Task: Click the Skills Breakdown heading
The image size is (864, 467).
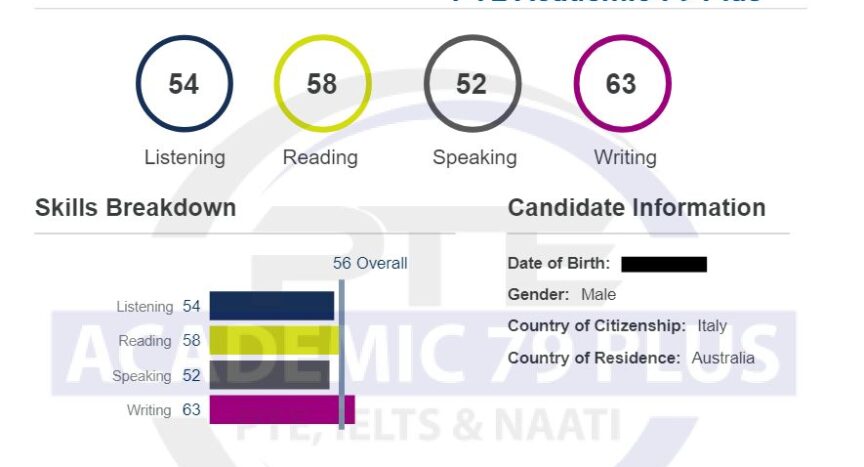Action: [136, 208]
